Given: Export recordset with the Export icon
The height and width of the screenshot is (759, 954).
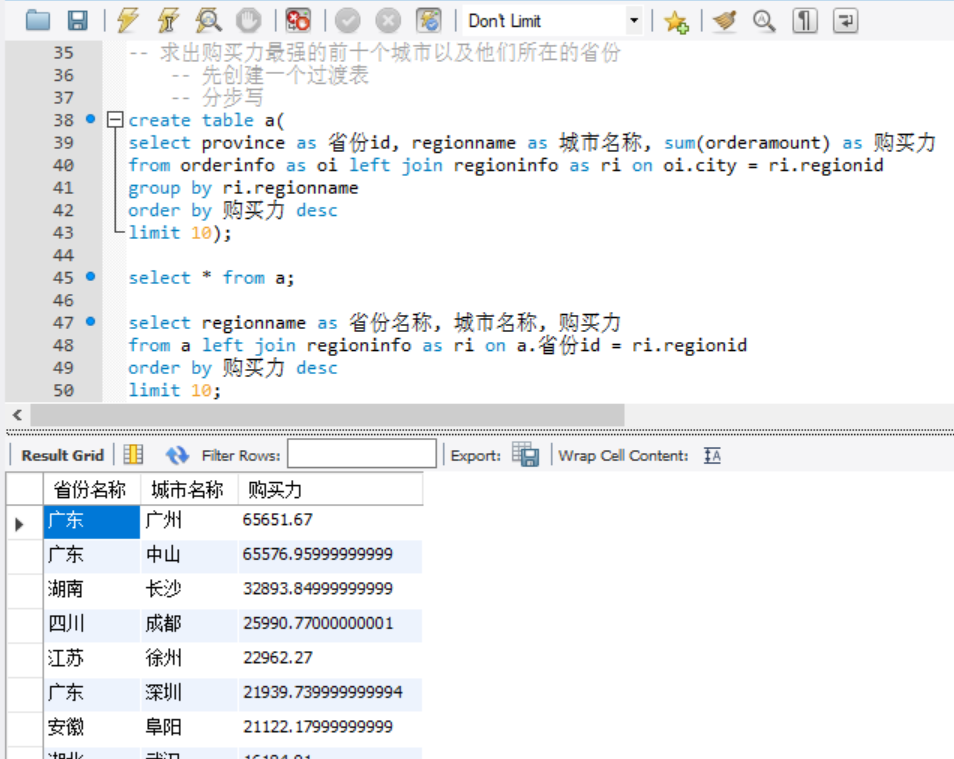Looking at the screenshot, I should (x=525, y=454).
